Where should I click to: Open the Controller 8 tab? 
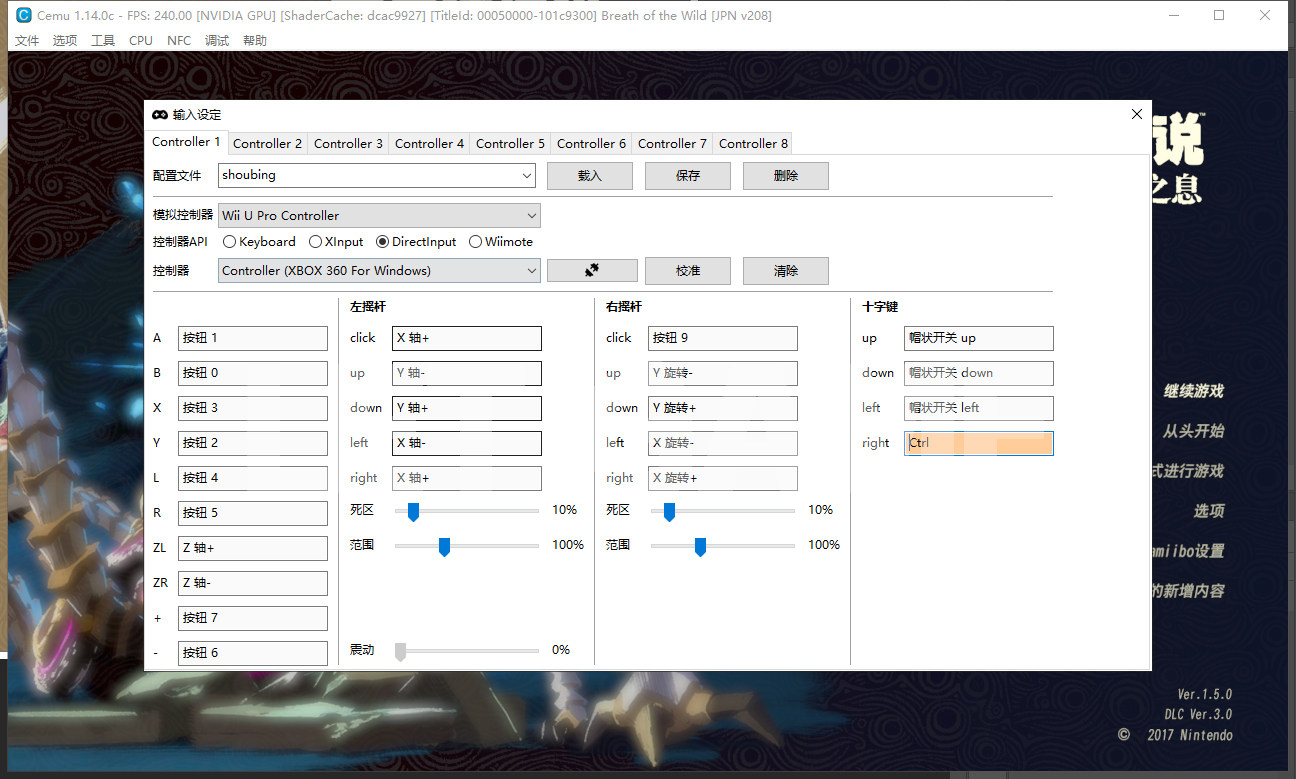point(753,144)
